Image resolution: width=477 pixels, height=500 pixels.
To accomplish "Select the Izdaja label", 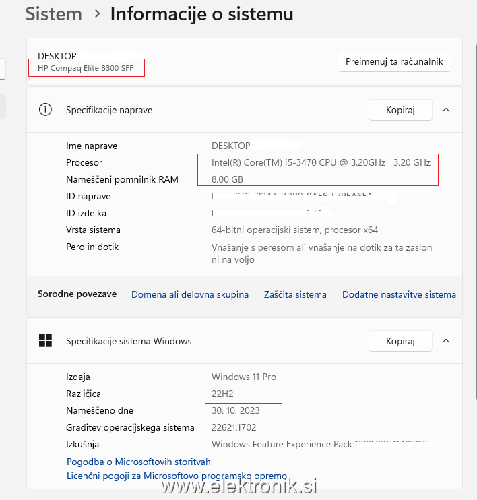I will (x=78, y=377).
